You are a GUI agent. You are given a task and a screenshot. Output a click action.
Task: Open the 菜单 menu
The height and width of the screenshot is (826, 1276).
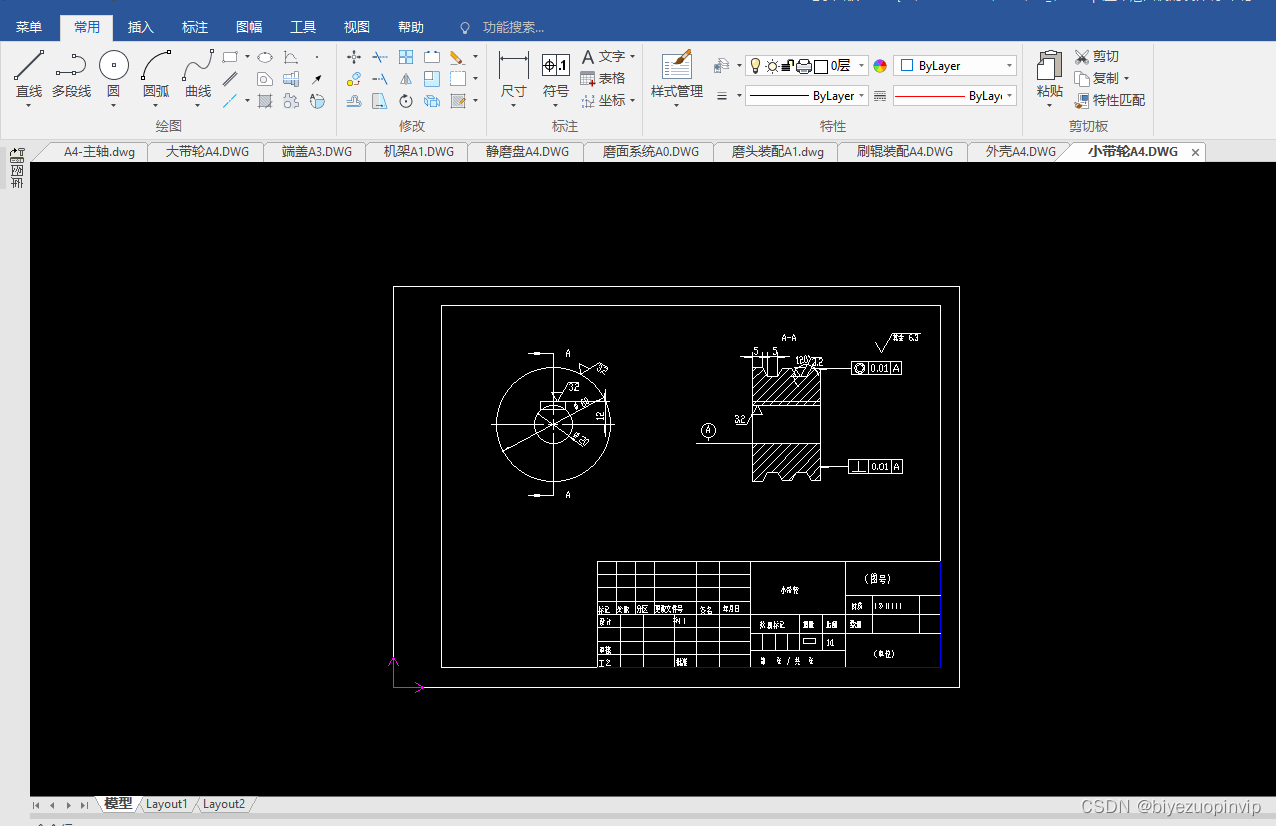click(x=29, y=27)
